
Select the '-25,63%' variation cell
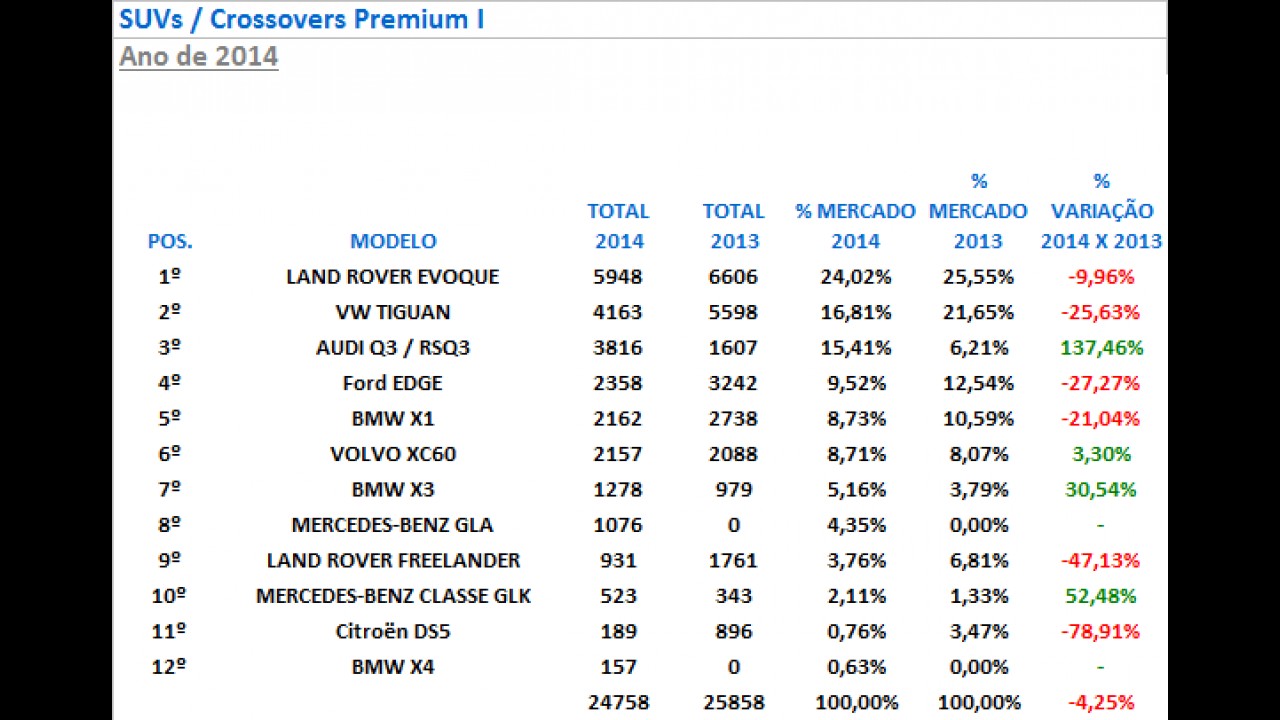point(1101,312)
